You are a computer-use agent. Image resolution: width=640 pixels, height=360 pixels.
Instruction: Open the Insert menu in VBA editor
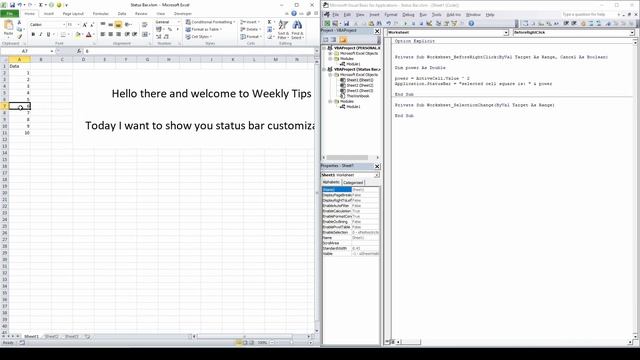tap(374, 15)
